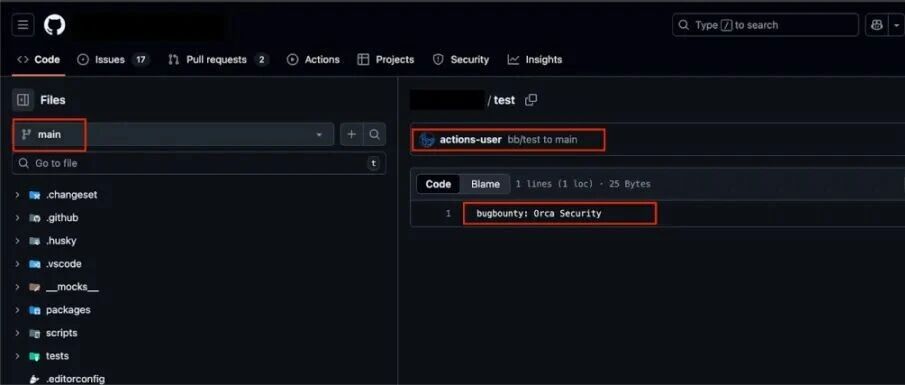Select the .changeset folder name
Screen dimensions: 905x385
[x=72, y=195]
